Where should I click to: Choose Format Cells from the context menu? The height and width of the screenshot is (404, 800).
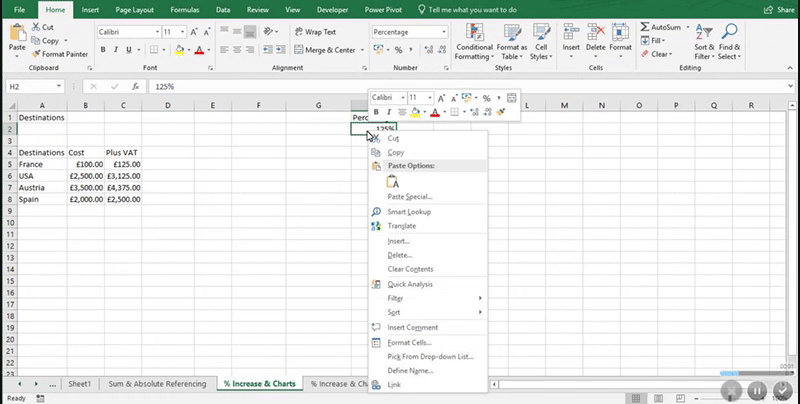click(409, 342)
